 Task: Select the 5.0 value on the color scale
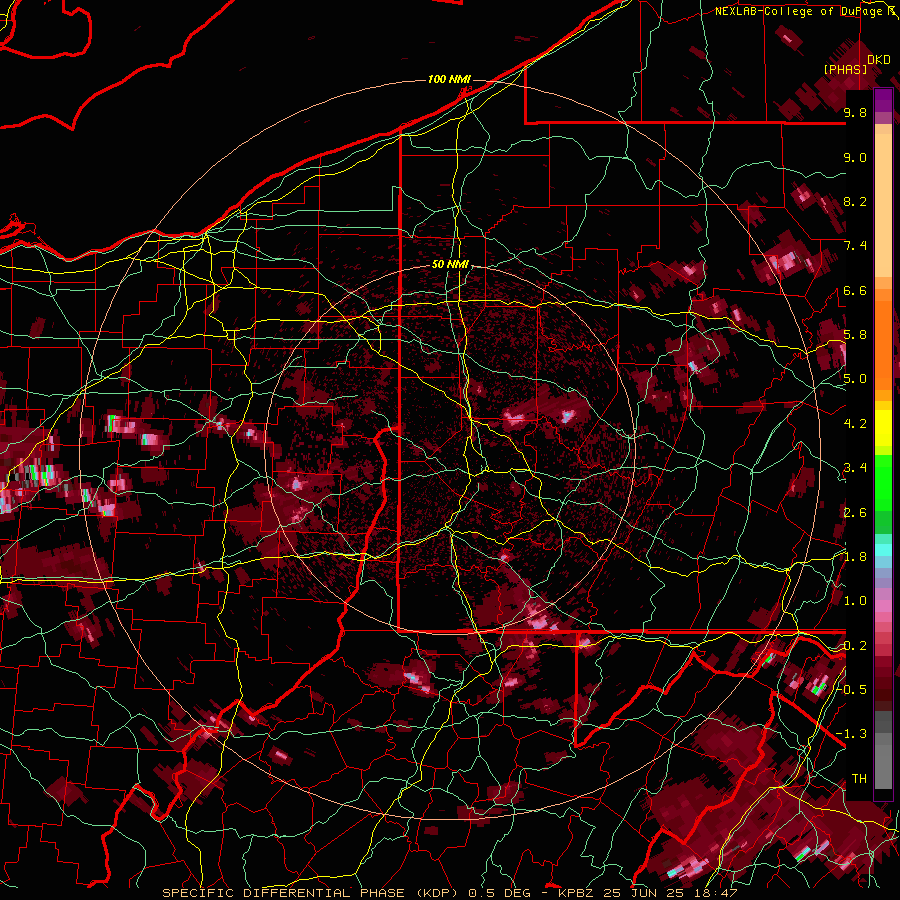[855, 379]
